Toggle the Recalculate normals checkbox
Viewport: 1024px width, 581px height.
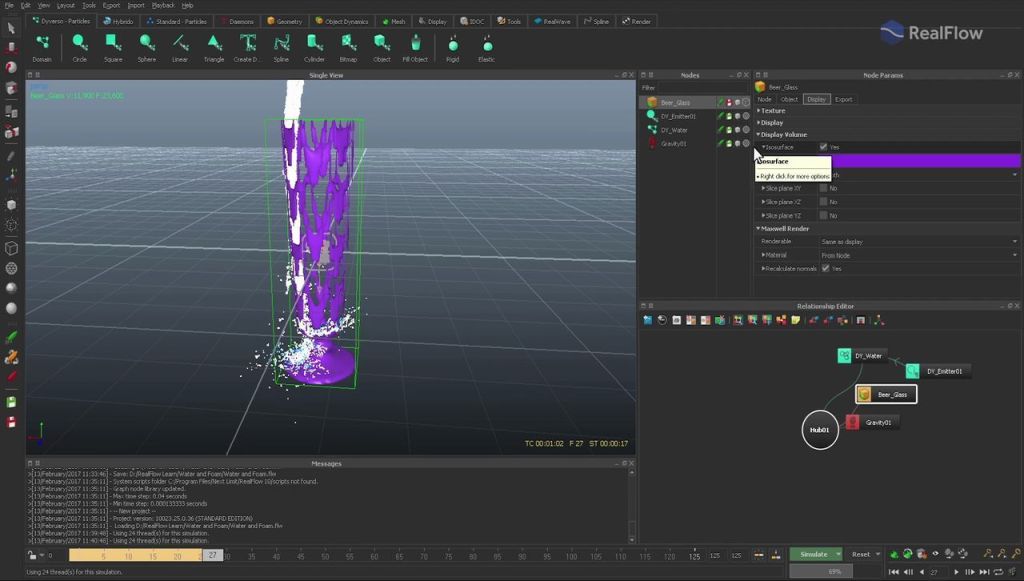(823, 268)
